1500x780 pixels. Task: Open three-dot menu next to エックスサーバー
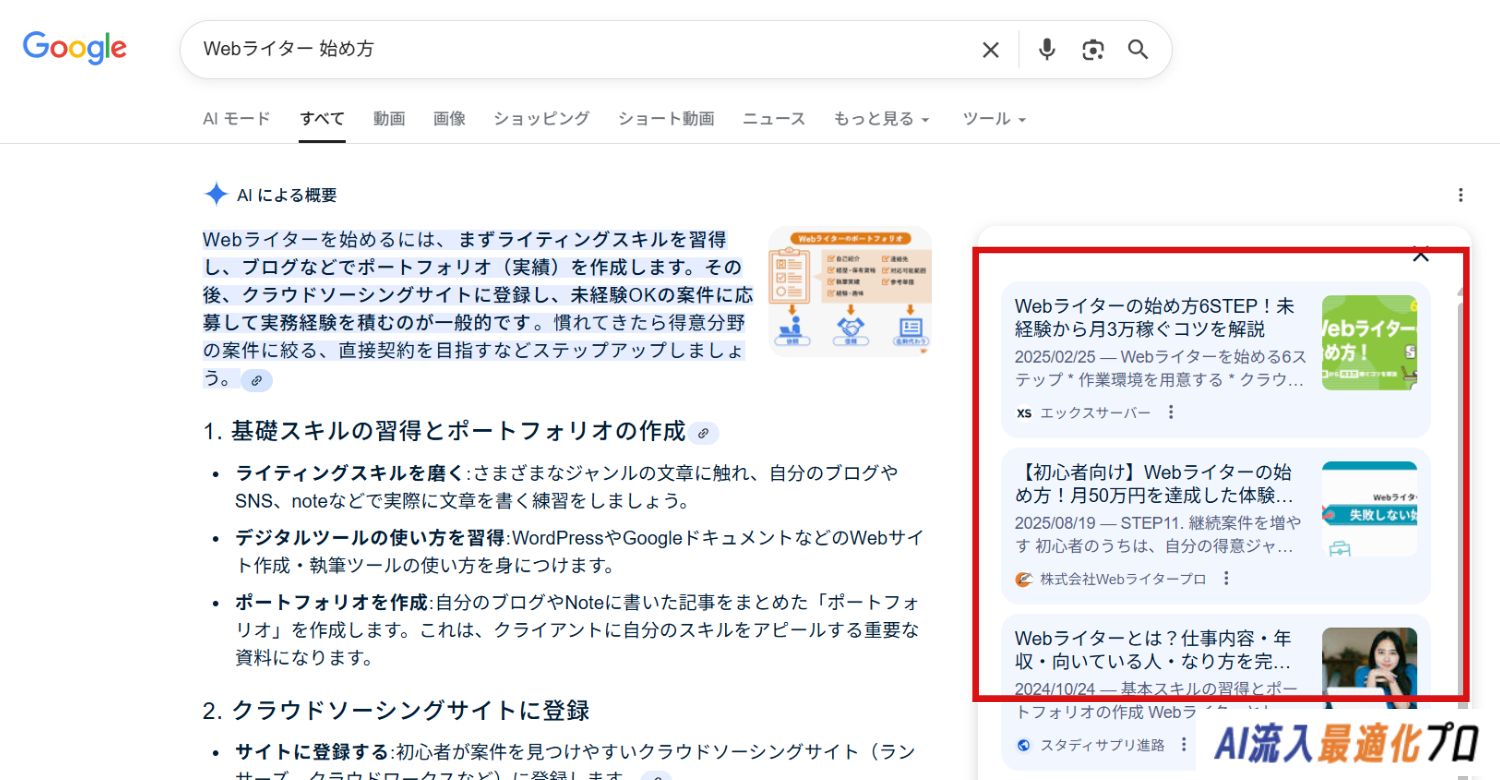(1171, 412)
